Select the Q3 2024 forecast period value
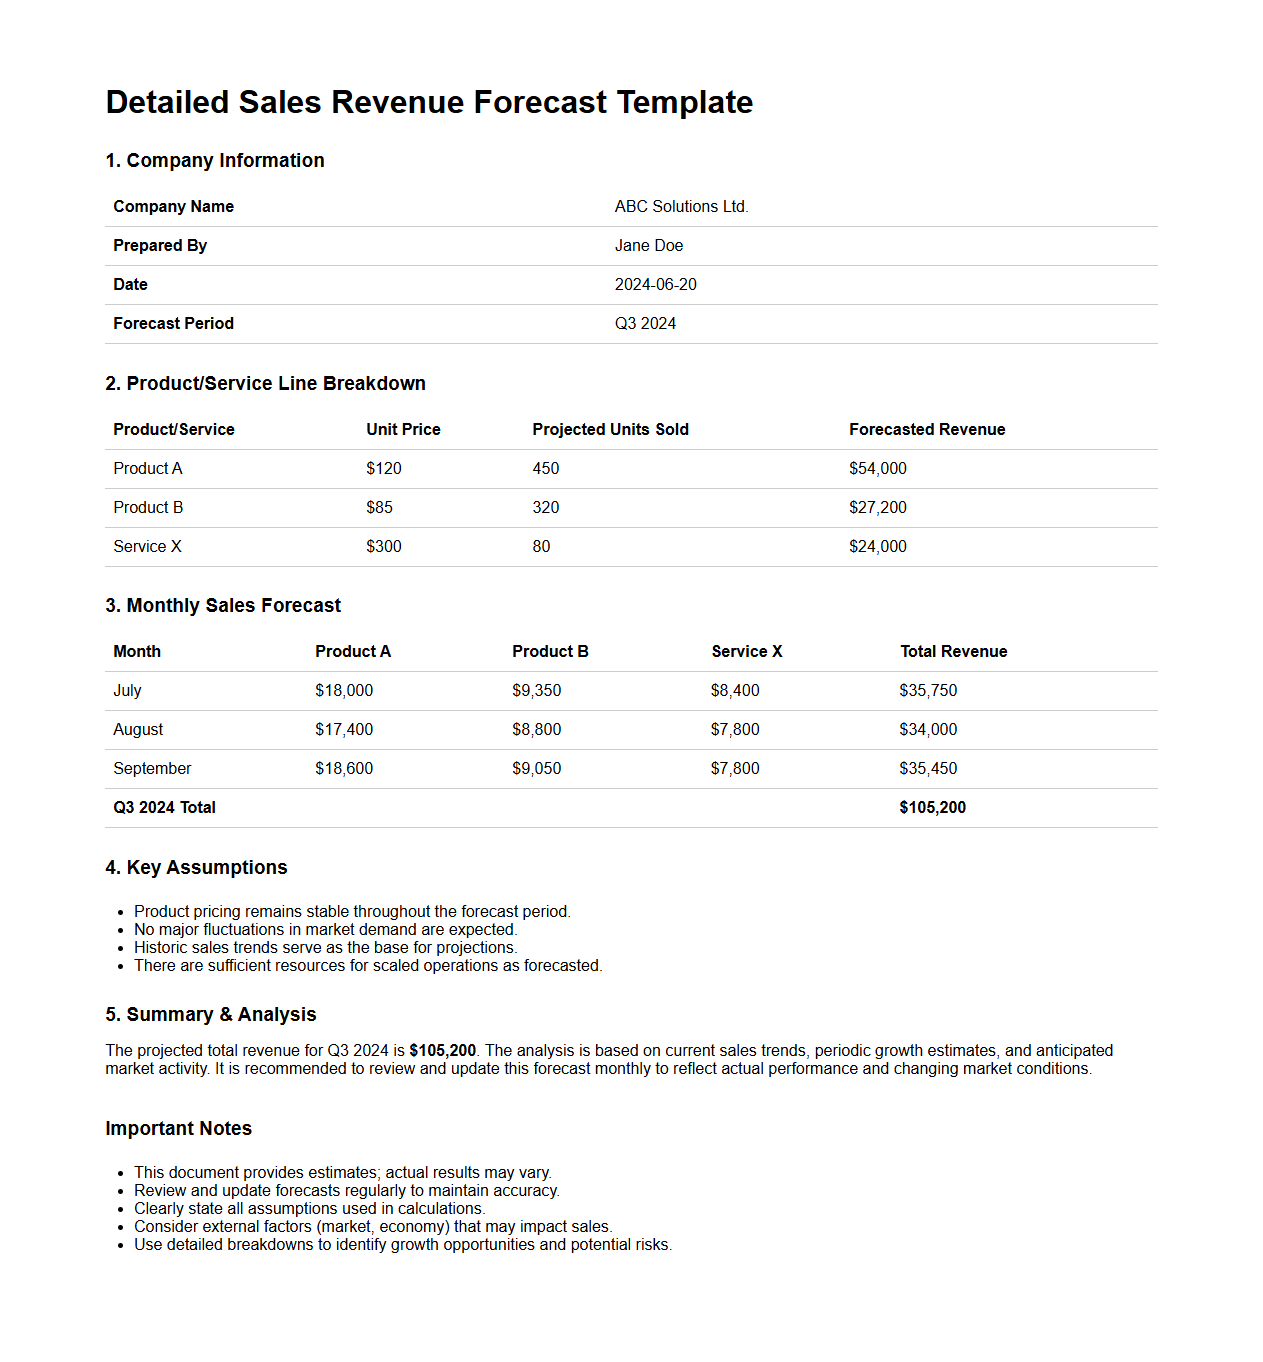The image size is (1263, 1362). point(645,323)
